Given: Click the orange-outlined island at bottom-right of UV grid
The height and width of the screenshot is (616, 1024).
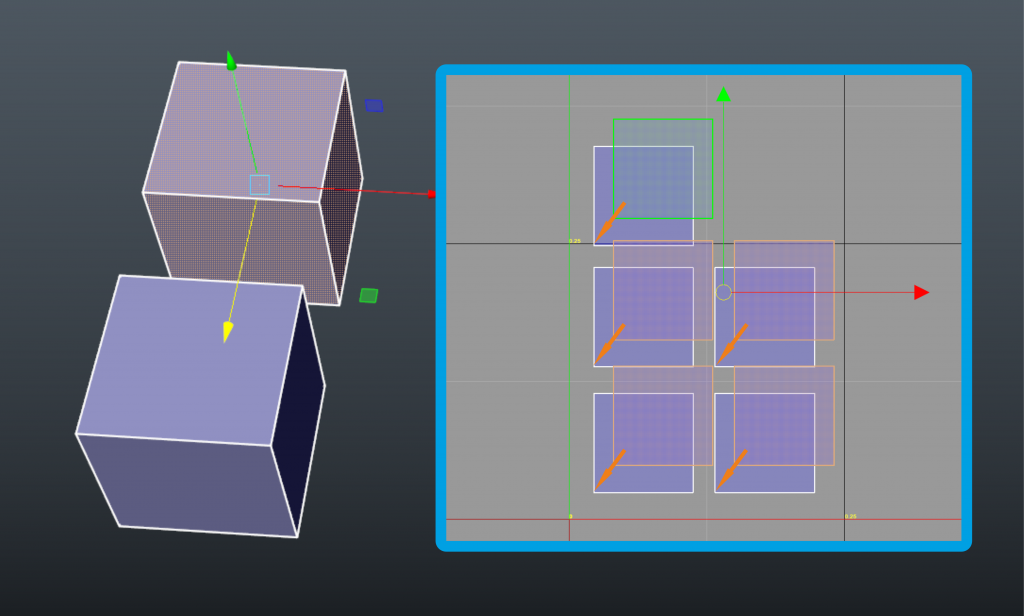Looking at the screenshot, I should (x=784, y=415).
